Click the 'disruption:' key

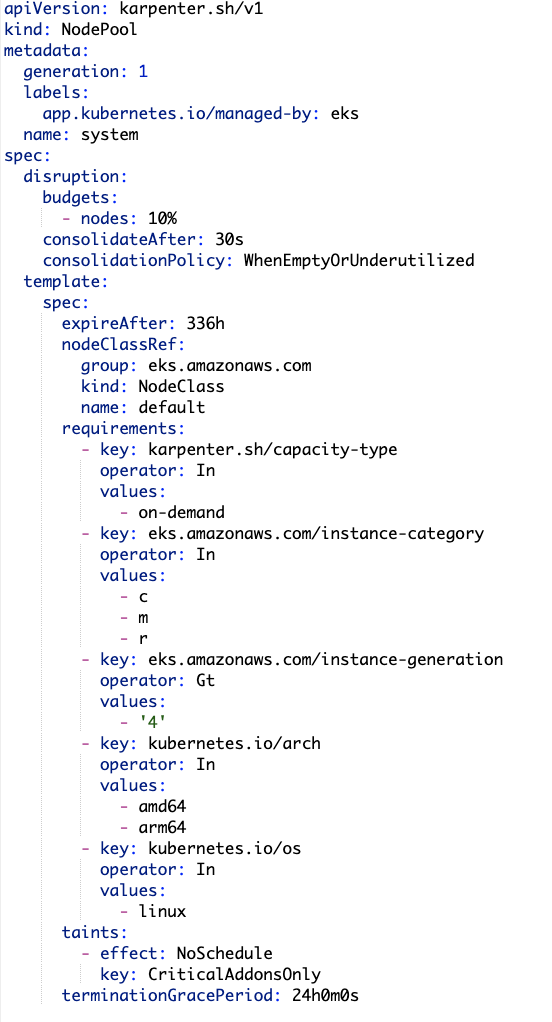(x=76, y=177)
